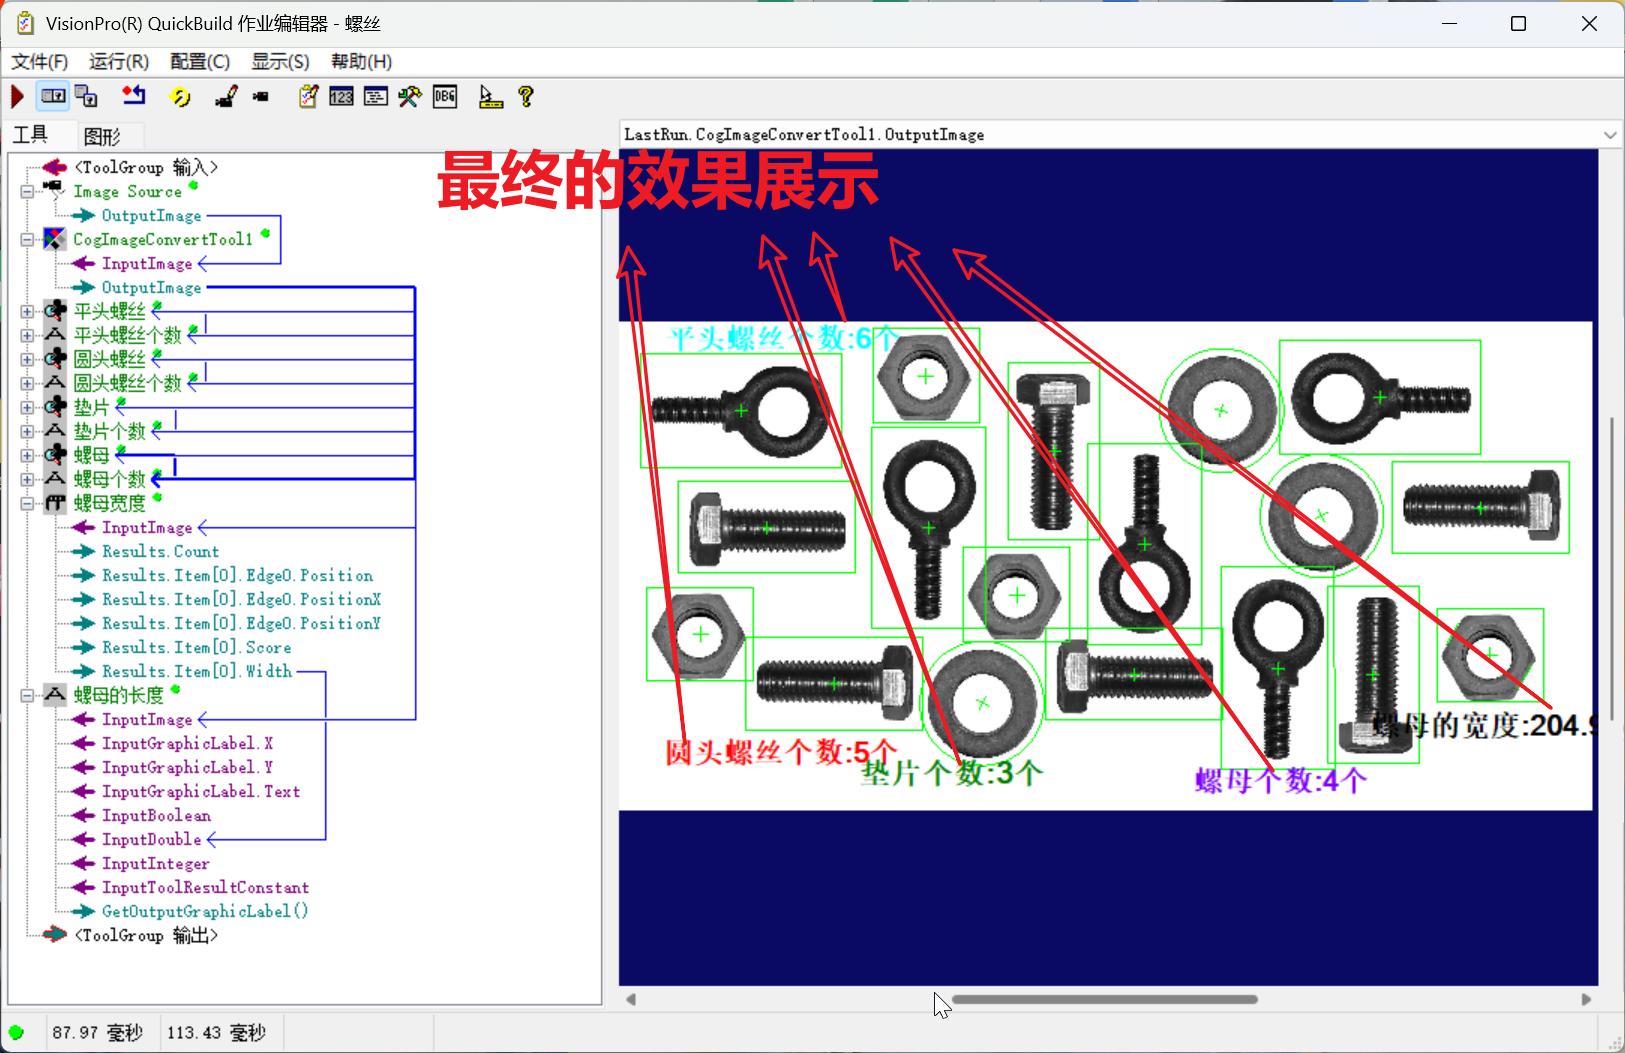Screen dimensions: 1625x1053
Task: Select Results.Item[0].Edge0.PositionX terminal
Action: point(241,600)
